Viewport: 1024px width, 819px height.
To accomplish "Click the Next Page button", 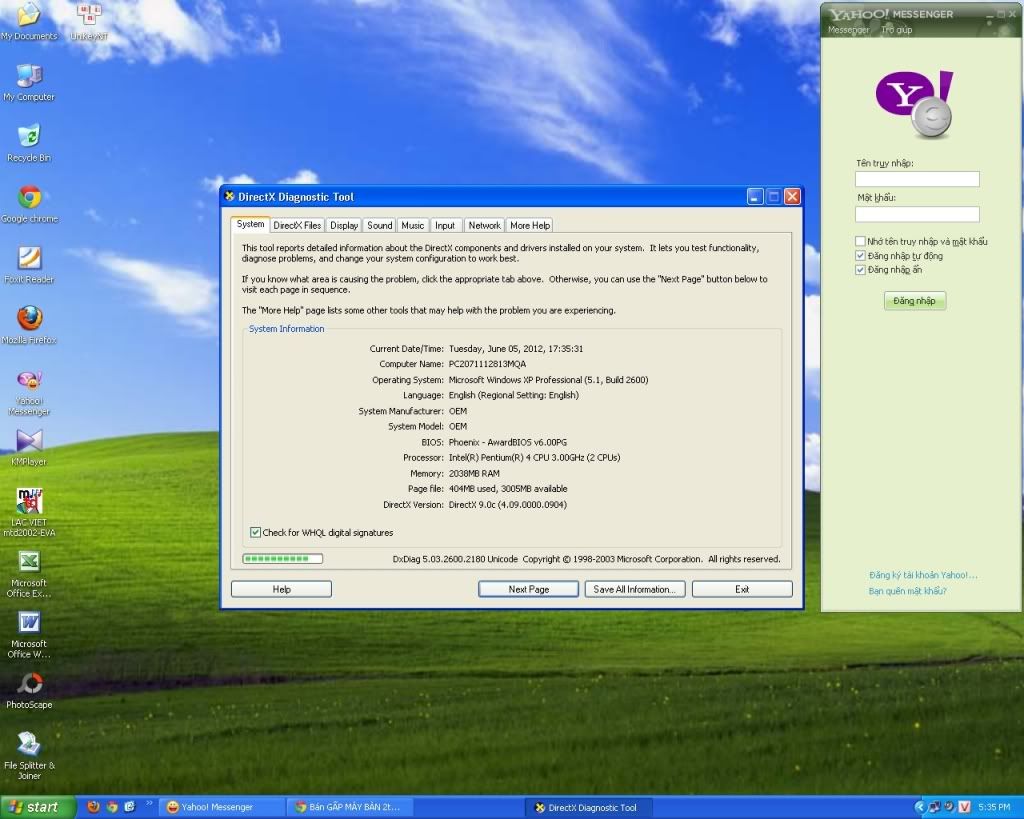I will [528, 589].
